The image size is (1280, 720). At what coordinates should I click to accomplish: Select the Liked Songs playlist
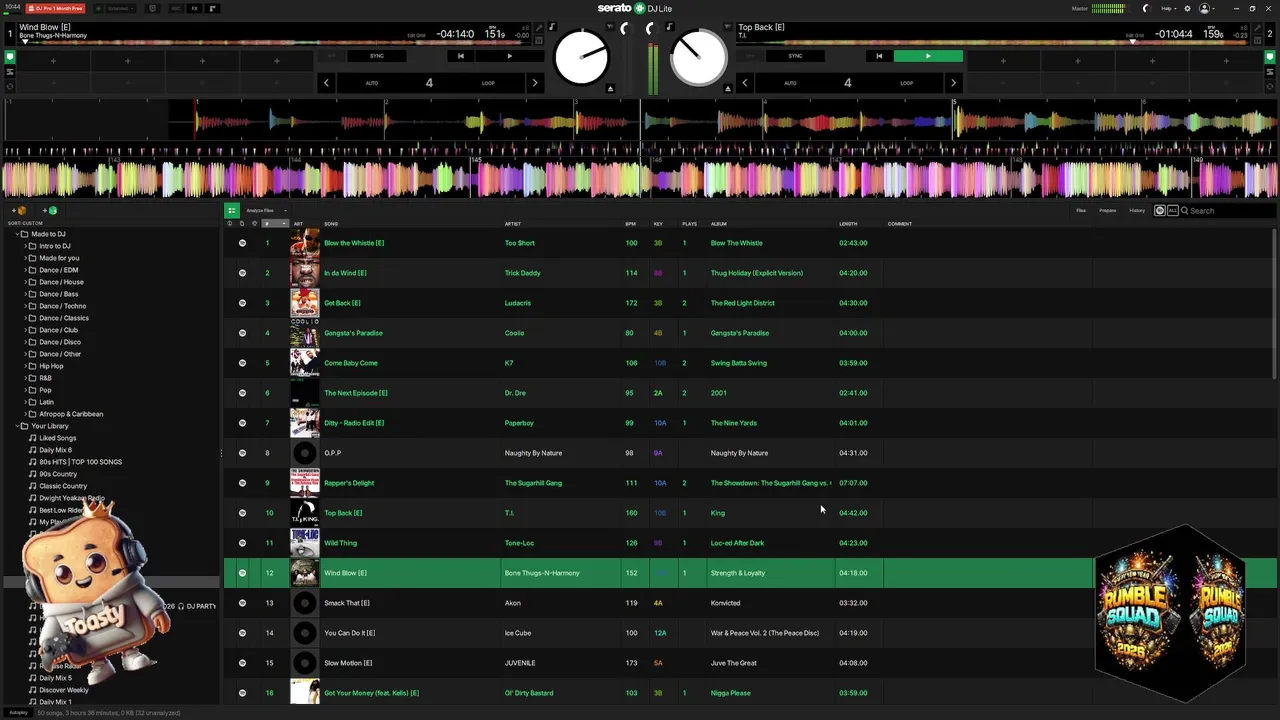57,438
